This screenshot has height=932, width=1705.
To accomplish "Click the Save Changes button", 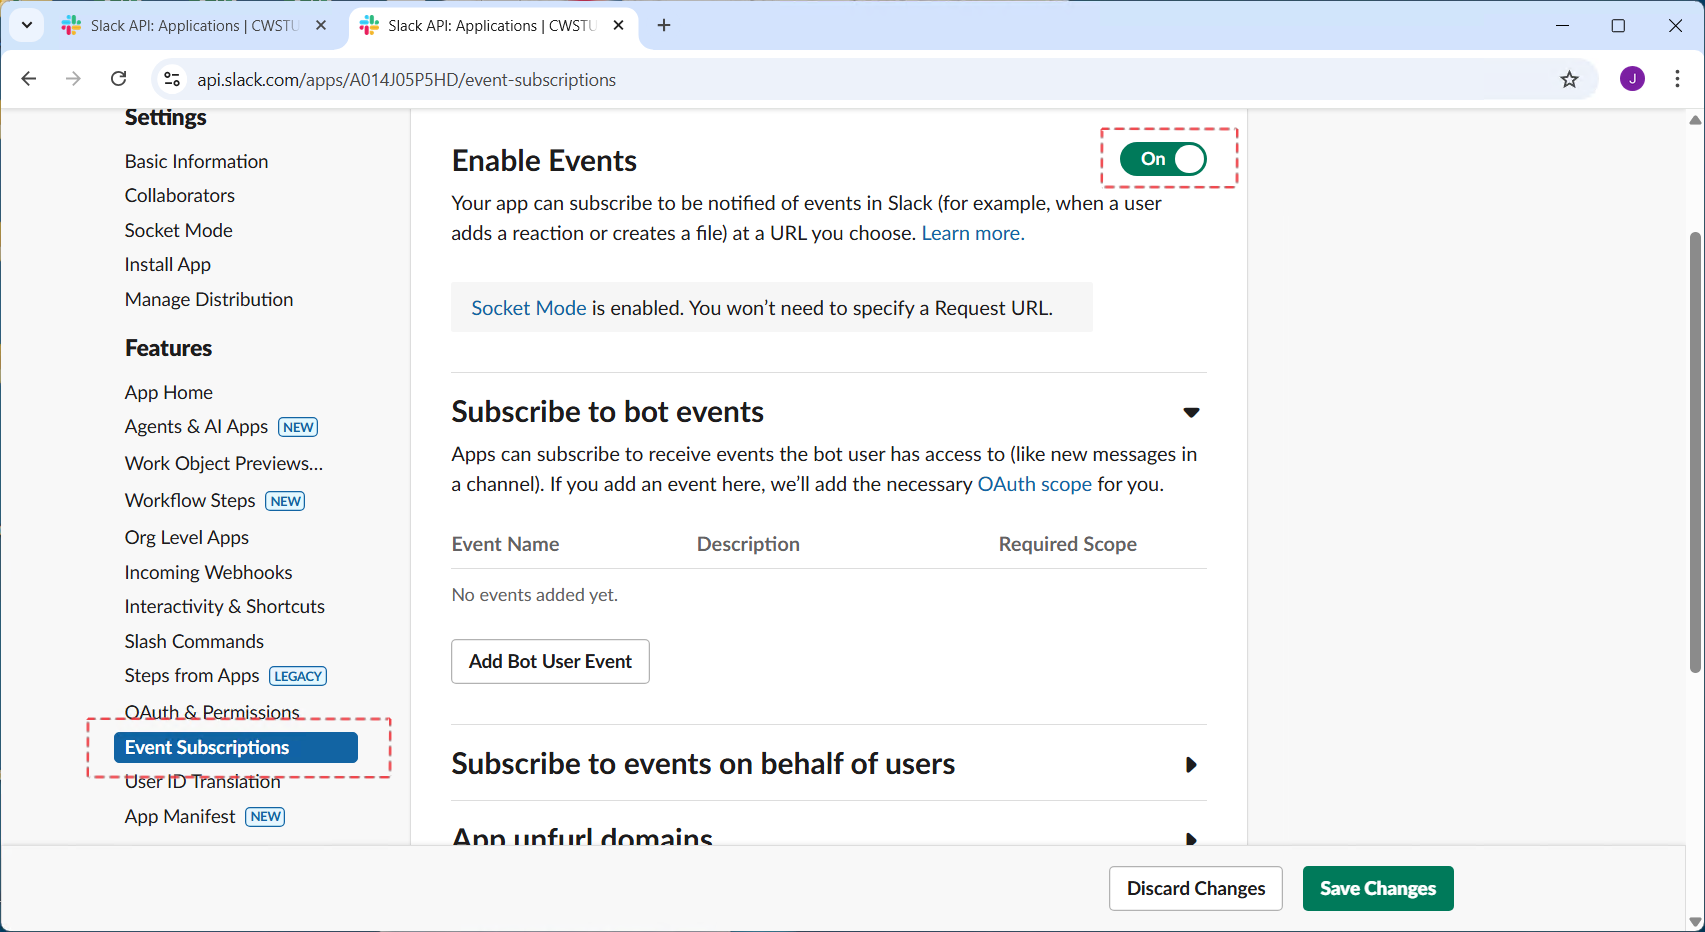I will coord(1377,888).
